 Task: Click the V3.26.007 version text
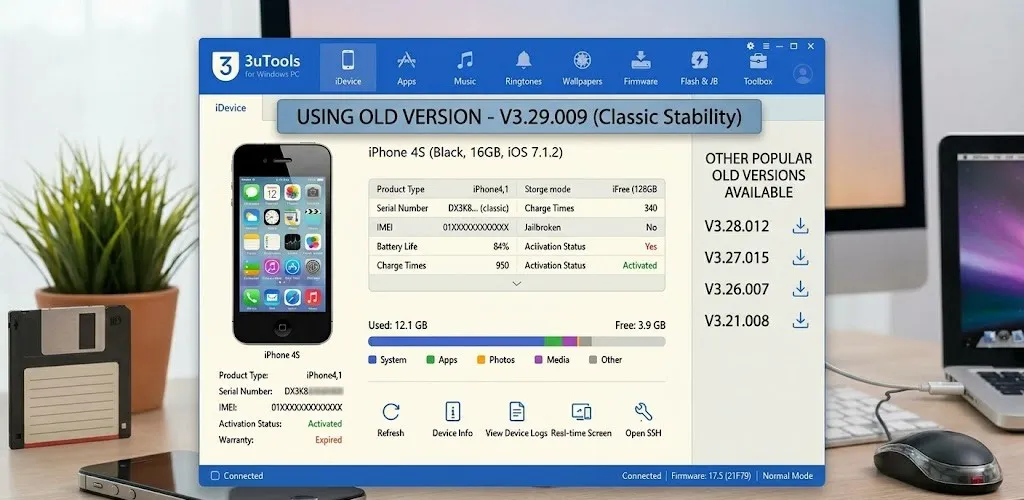click(x=737, y=289)
